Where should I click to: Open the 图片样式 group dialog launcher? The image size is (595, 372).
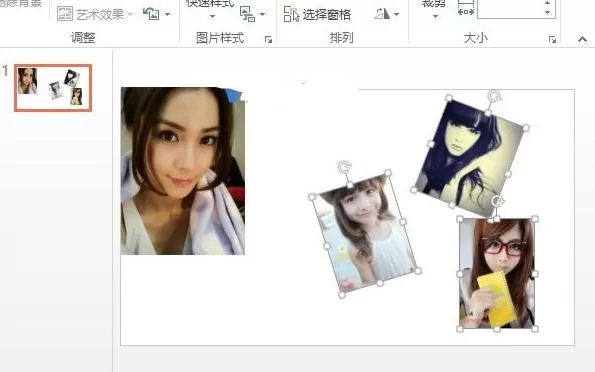click(x=268, y=39)
